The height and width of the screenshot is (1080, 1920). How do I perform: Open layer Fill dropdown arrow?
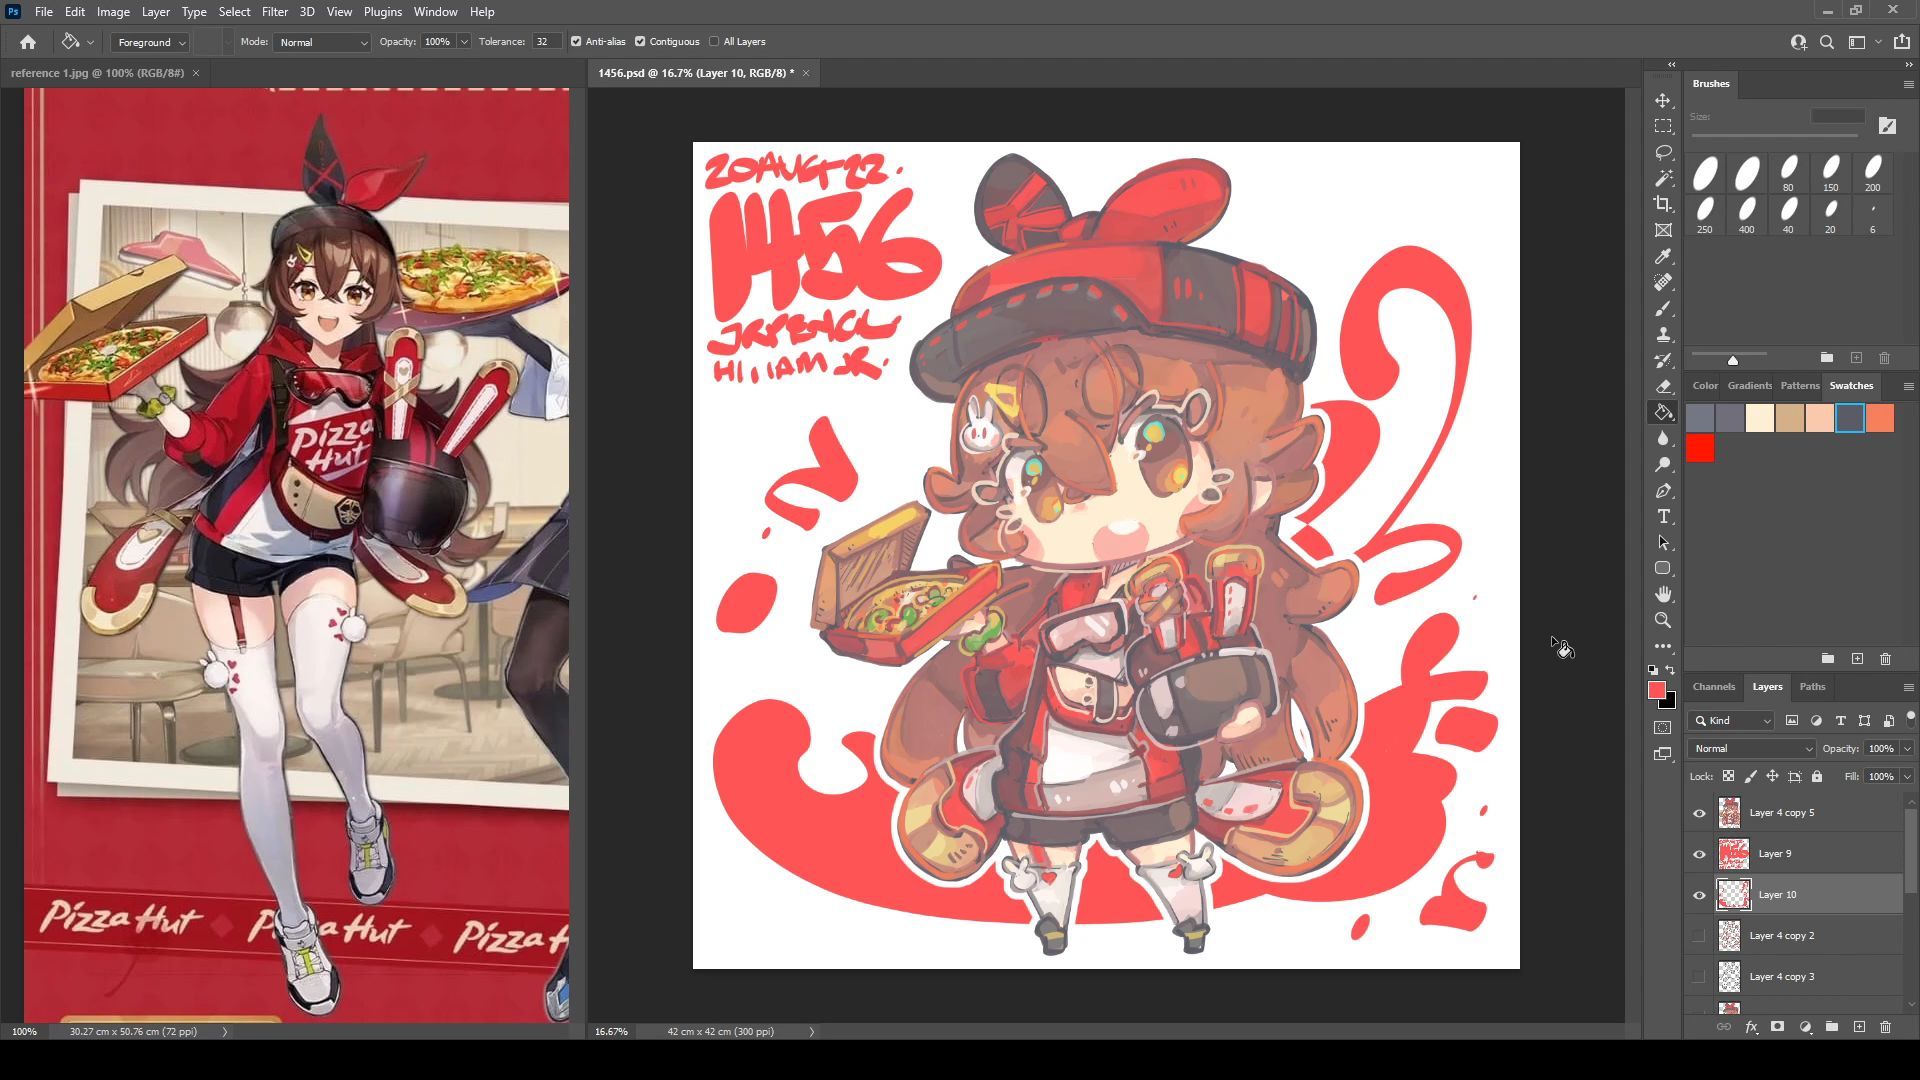1907,777
